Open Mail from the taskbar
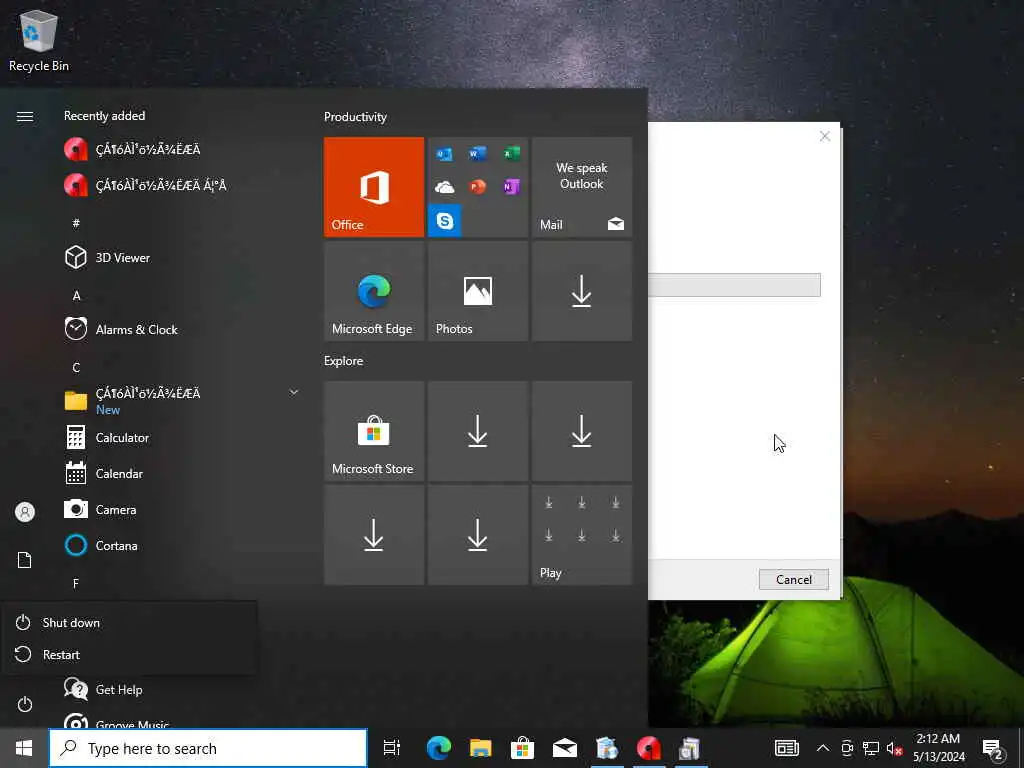 (564, 748)
